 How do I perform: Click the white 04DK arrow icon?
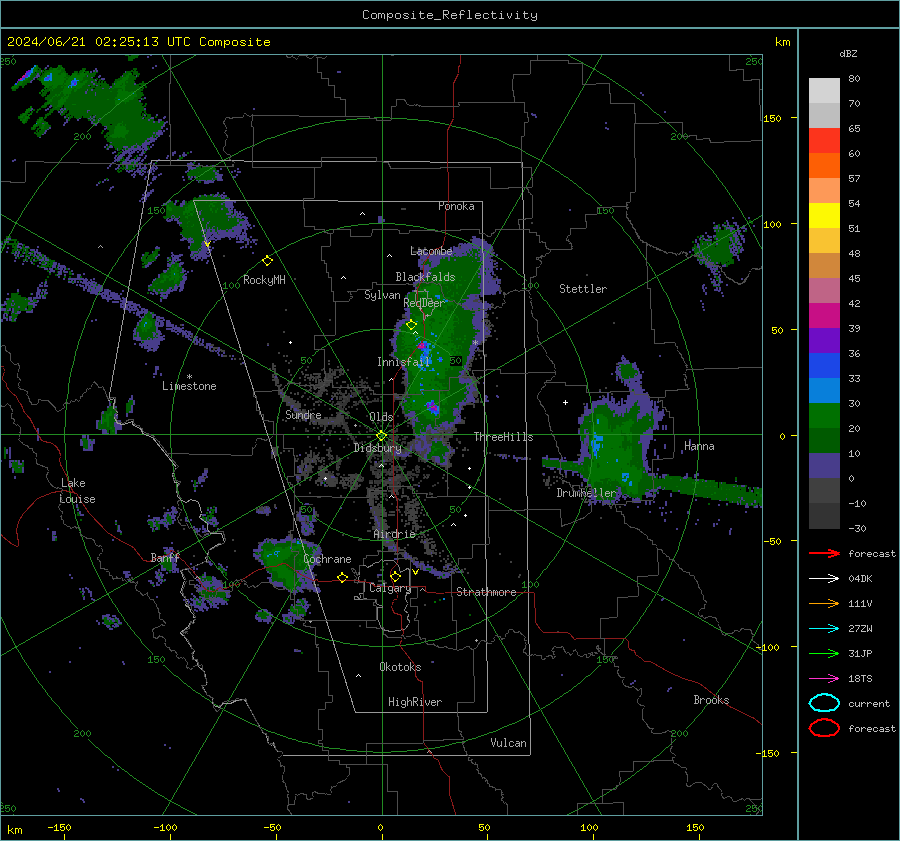(x=824, y=579)
